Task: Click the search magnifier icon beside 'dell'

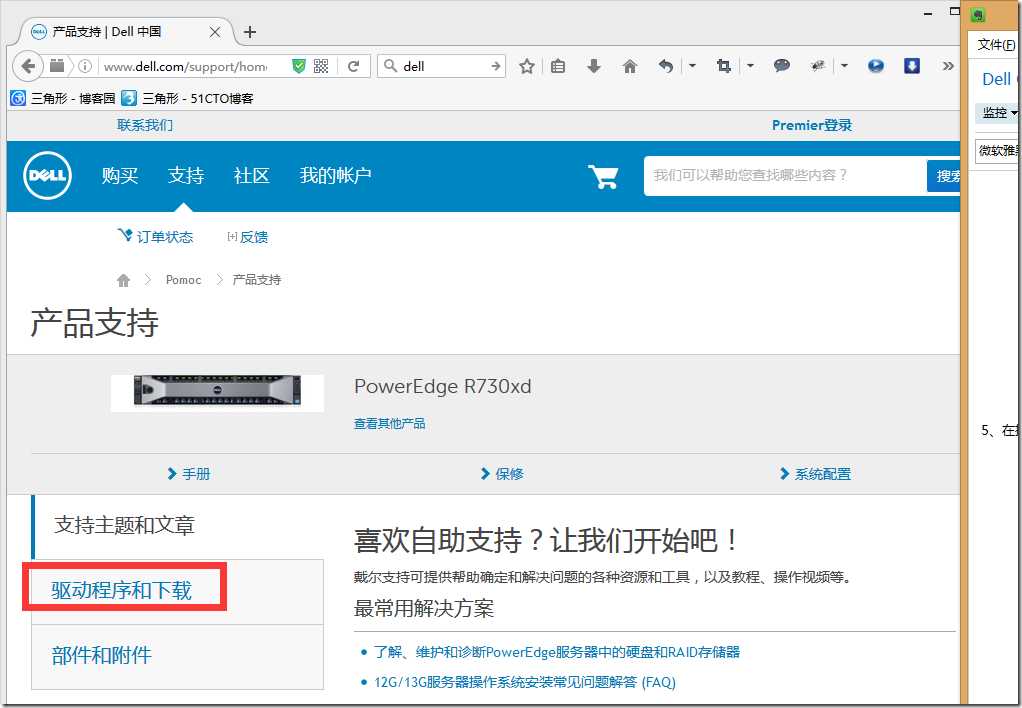Action: pyautogui.click(x=390, y=66)
